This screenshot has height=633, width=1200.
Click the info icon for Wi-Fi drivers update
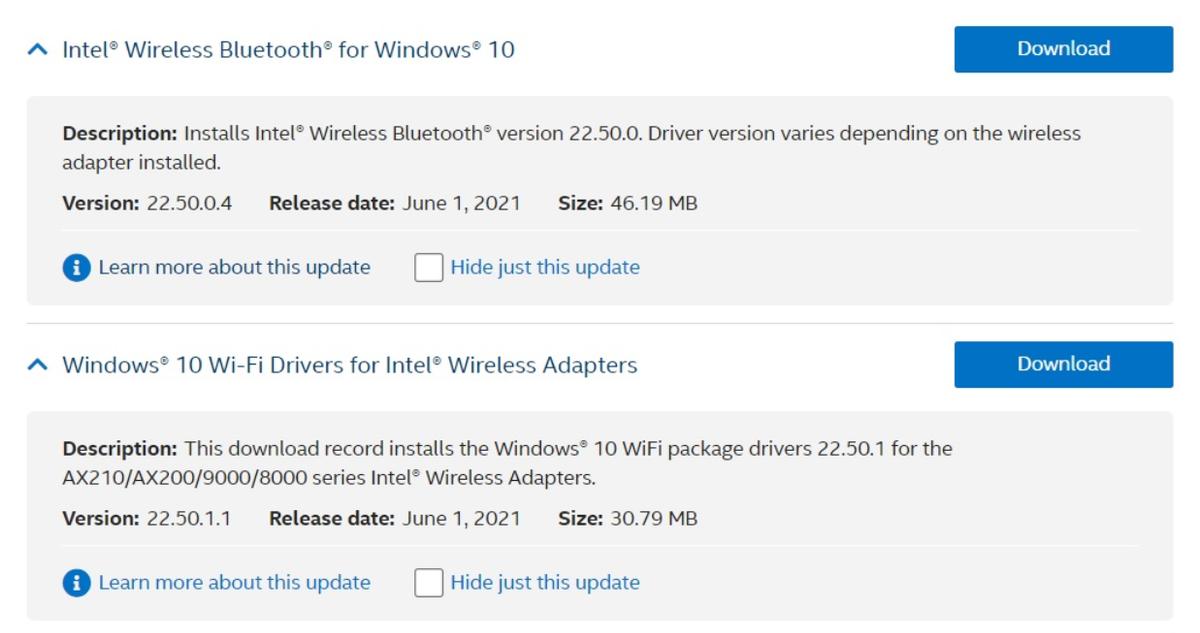point(76,583)
